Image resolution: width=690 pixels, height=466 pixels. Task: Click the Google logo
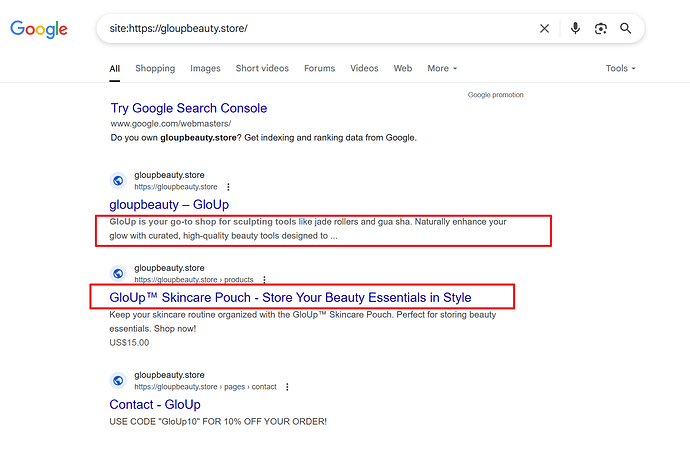tap(39, 29)
